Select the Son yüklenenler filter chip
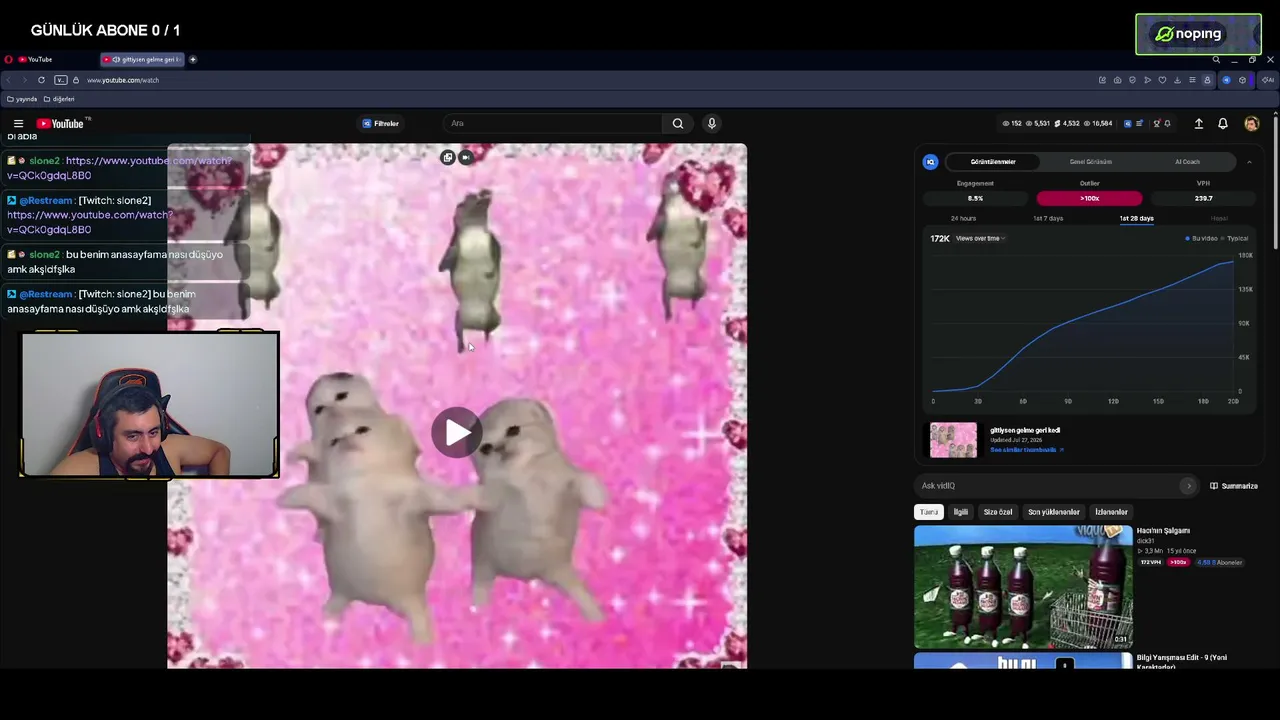Screen dimensions: 1280x720 point(1054,512)
